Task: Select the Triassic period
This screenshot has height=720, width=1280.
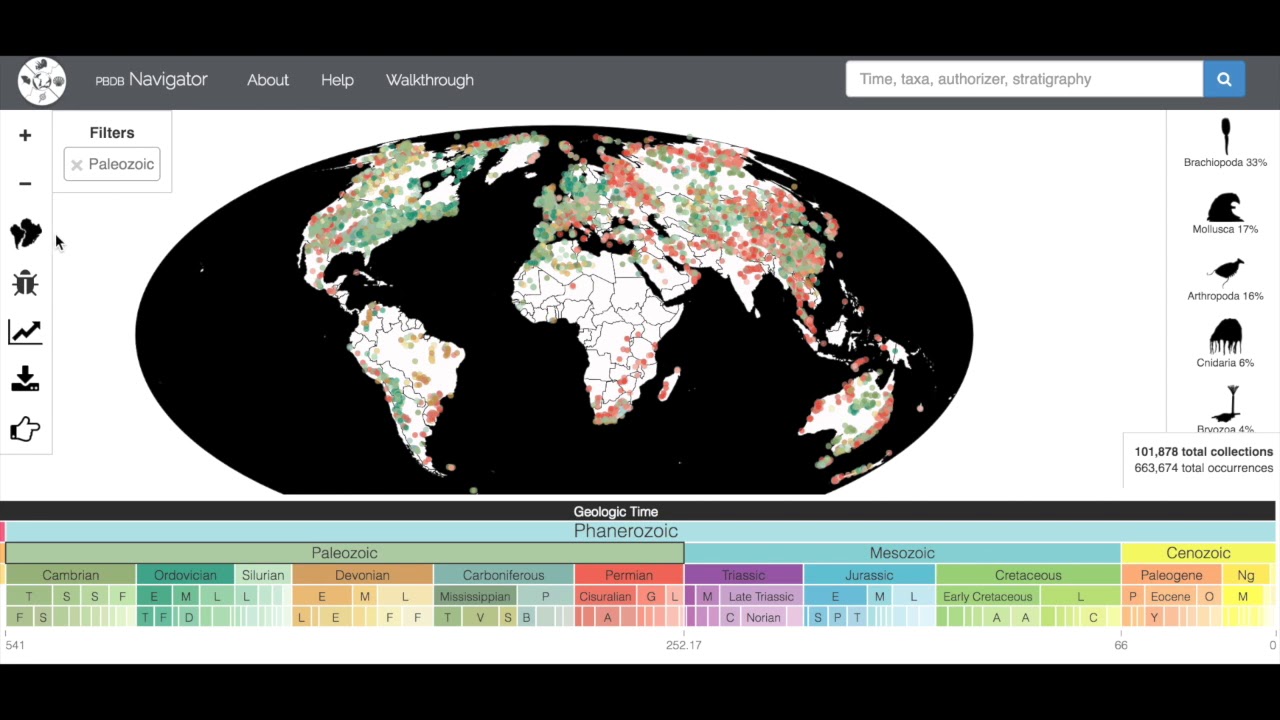Action: [x=744, y=575]
